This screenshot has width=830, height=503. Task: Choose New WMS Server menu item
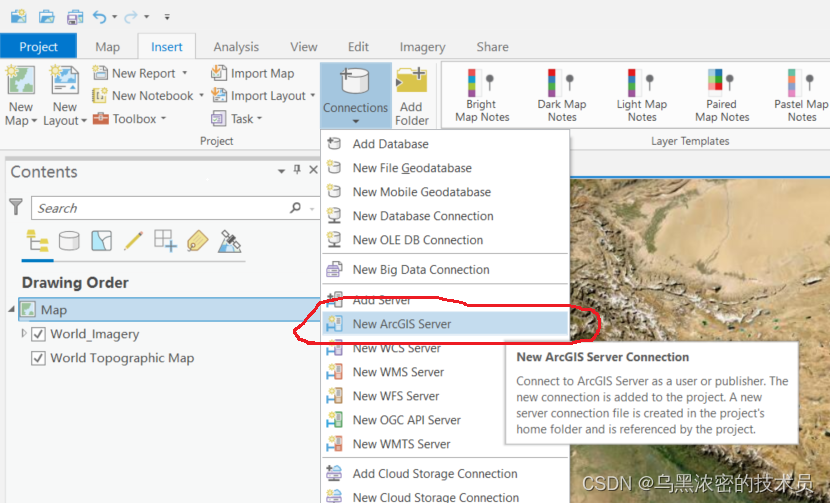click(x=413, y=372)
